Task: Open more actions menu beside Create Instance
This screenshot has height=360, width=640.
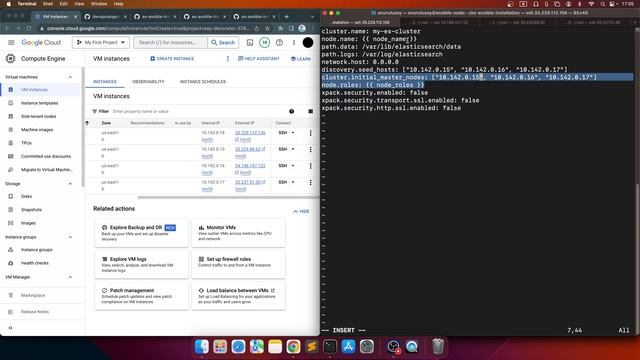Action: (228, 59)
